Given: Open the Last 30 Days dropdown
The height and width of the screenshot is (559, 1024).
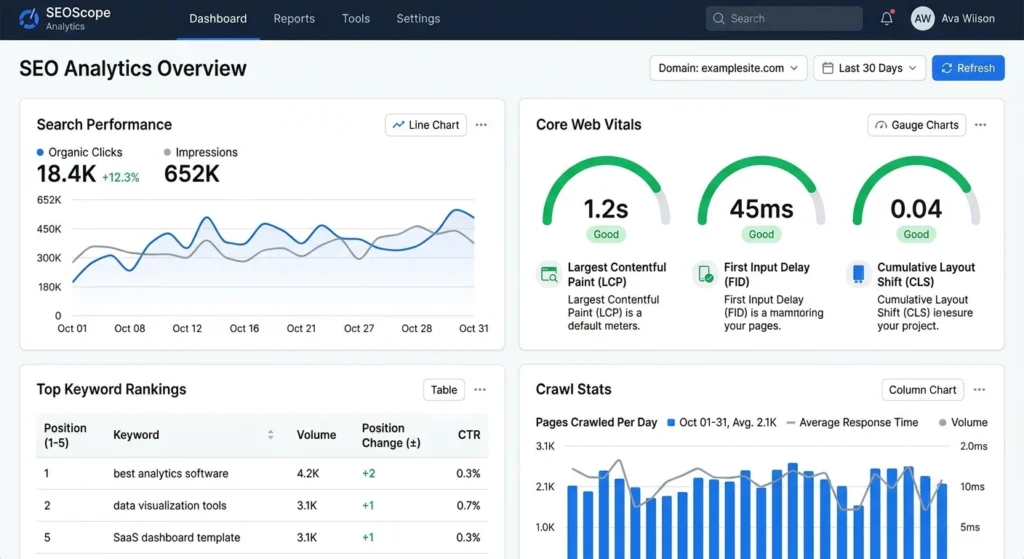Looking at the screenshot, I should pos(869,68).
